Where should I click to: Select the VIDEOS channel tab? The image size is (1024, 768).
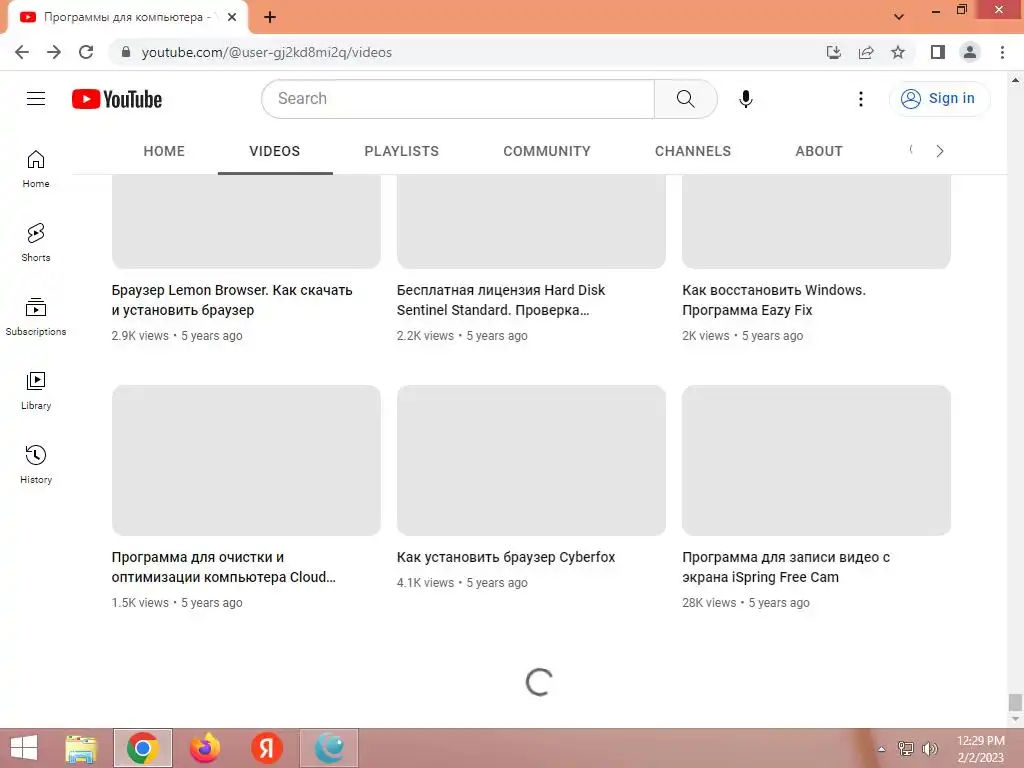click(x=275, y=152)
